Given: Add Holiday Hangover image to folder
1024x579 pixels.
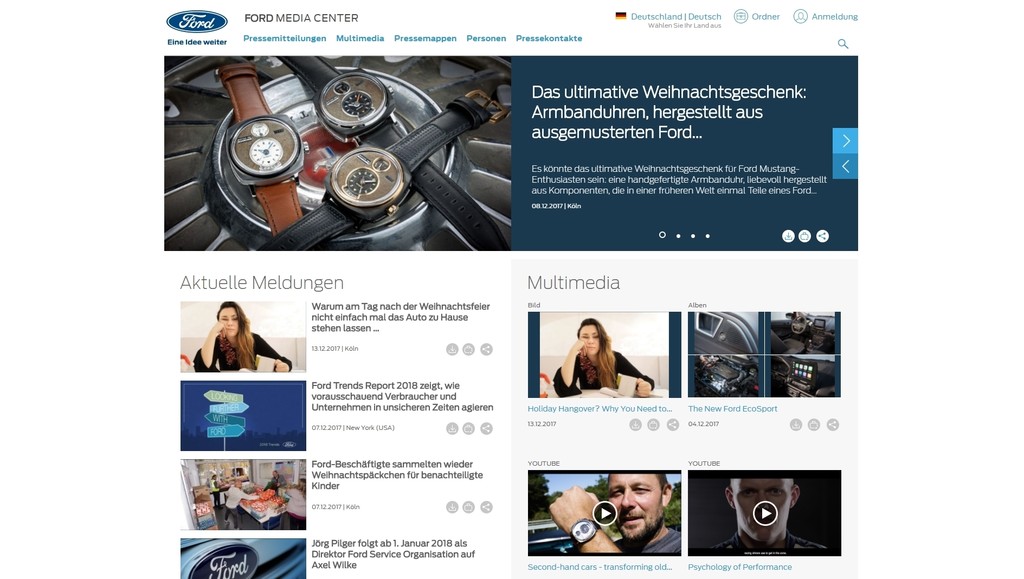Looking at the screenshot, I should click(653, 425).
